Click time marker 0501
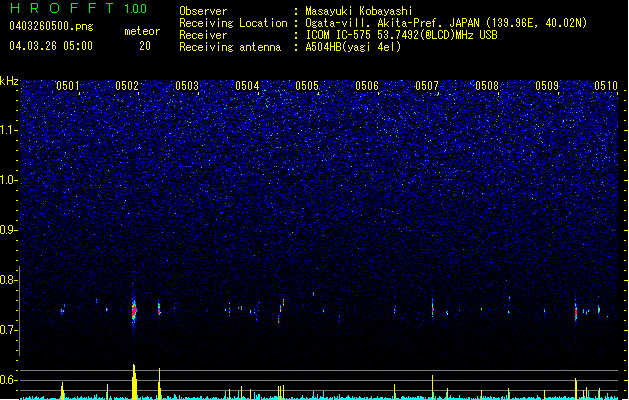The width and height of the screenshot is (629, 400). 67,86
